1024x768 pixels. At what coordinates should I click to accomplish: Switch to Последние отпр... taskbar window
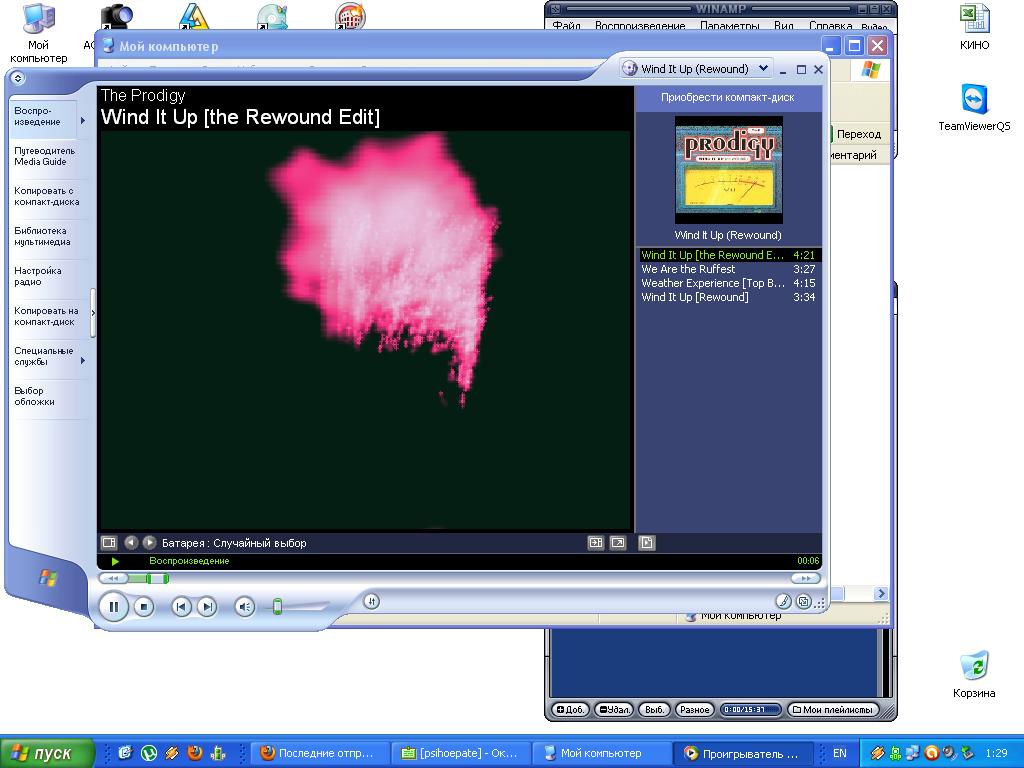[x=320, y=754]
